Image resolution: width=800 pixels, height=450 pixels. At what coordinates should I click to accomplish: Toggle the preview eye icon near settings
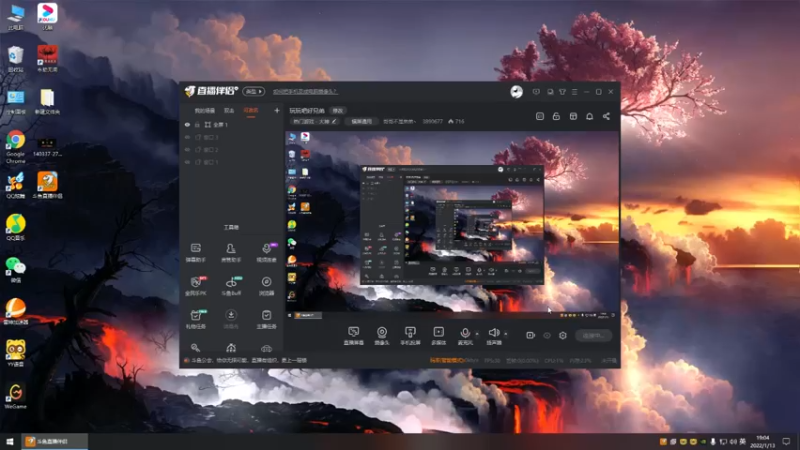pos(546,335)
